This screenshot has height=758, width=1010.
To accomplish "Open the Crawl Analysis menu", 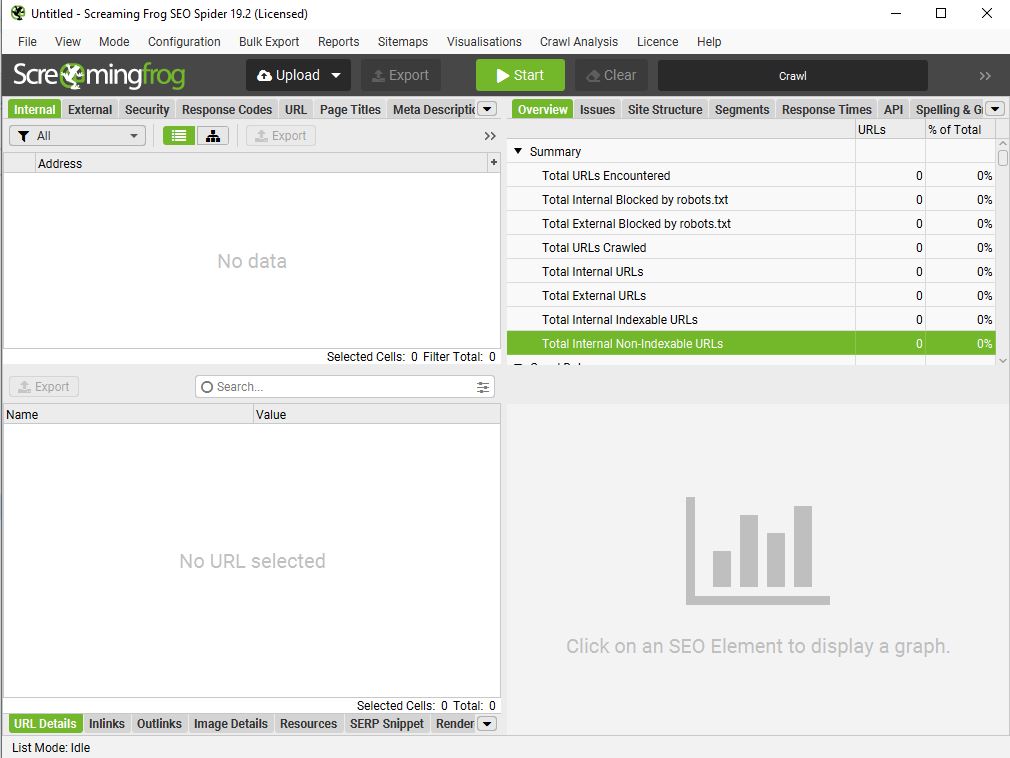I will 578,42.
